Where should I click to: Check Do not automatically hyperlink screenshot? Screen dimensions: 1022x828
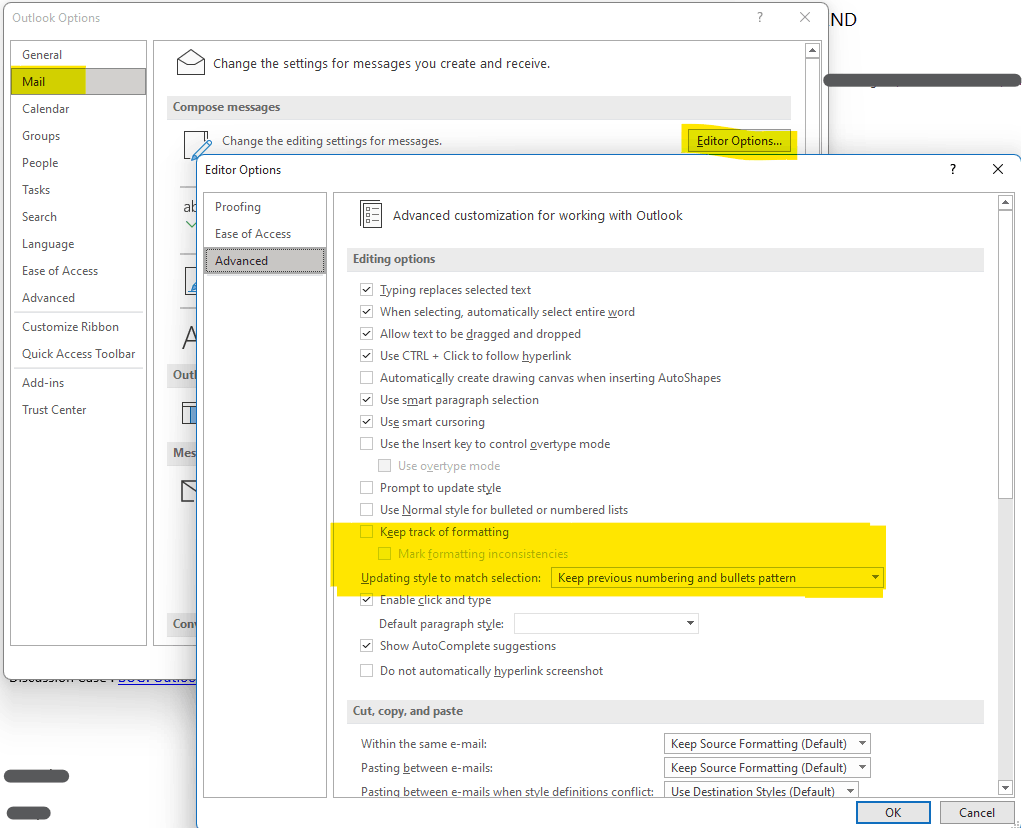click(367, 671)
